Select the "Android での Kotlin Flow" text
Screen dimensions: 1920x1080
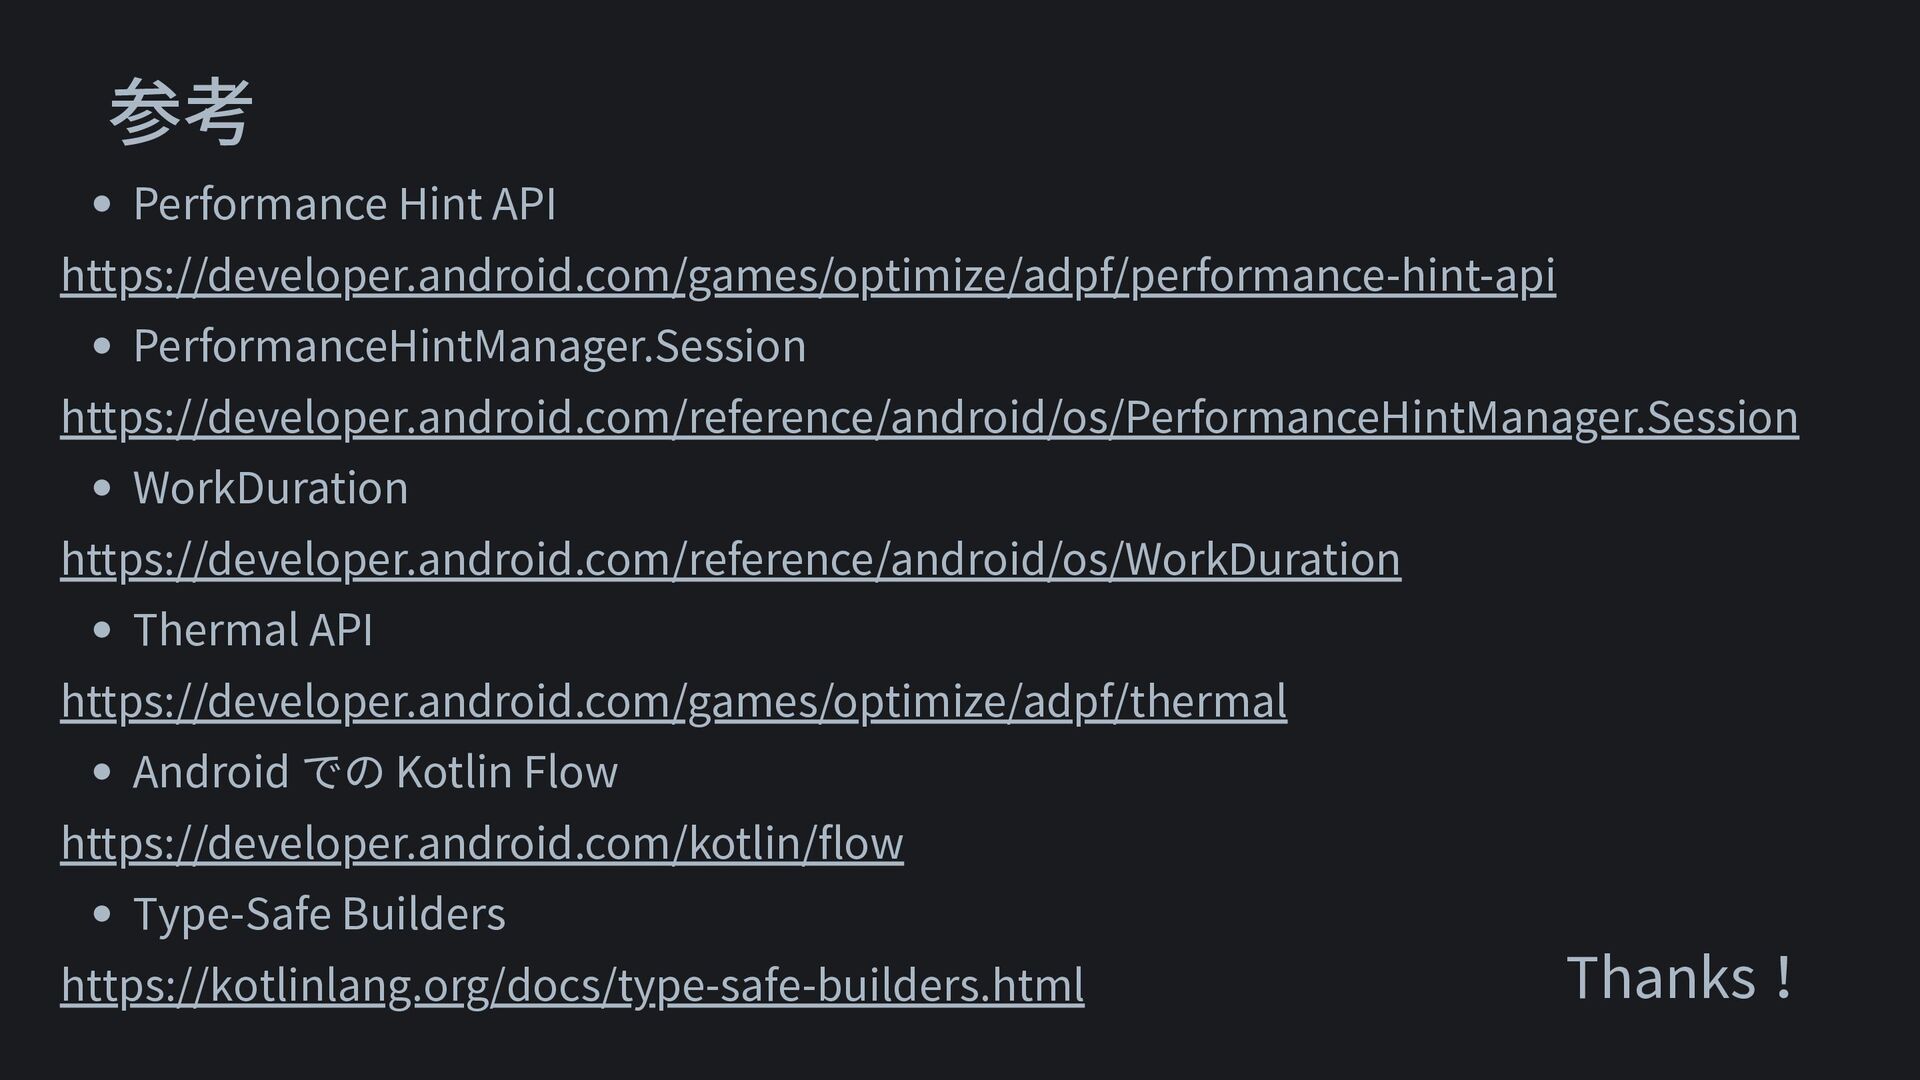(375, 772)
